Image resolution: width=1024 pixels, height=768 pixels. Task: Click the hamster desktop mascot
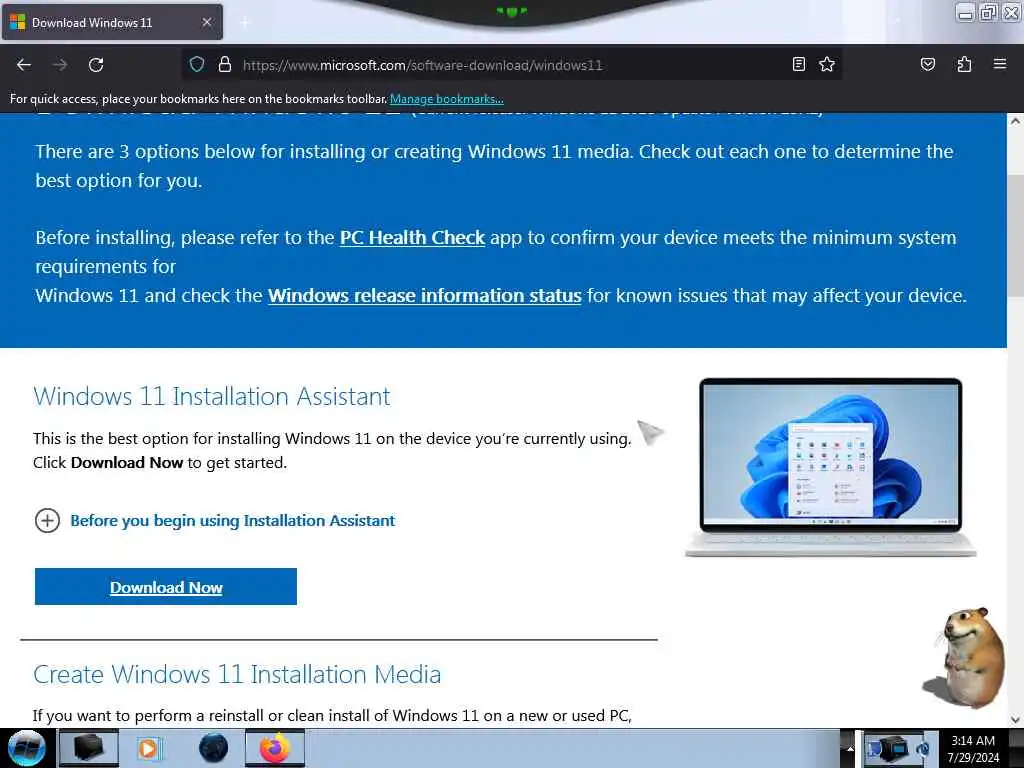(965, 658)
